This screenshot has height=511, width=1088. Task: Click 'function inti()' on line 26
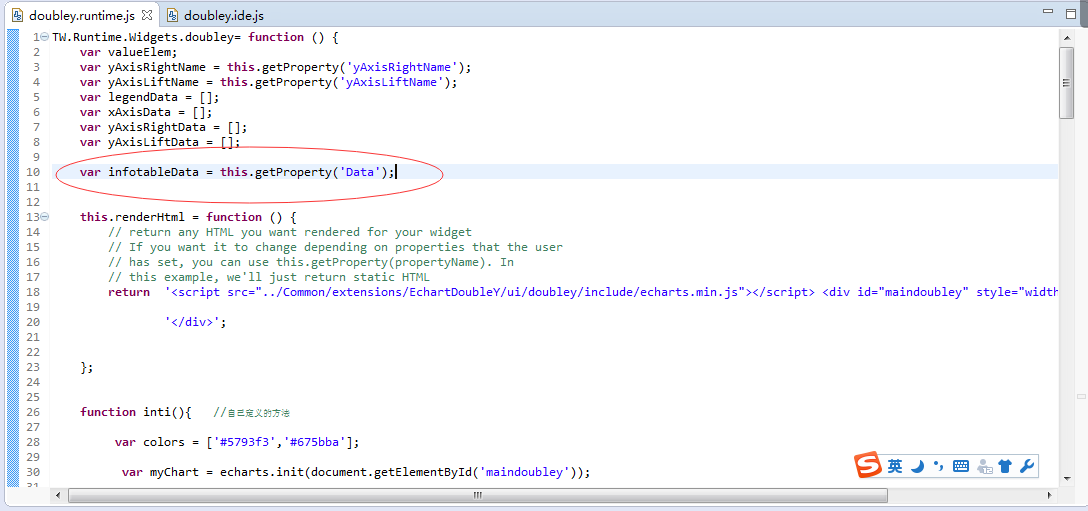pos(136,412)
